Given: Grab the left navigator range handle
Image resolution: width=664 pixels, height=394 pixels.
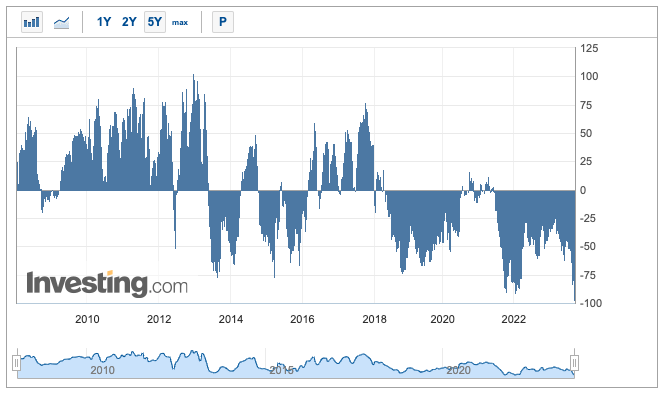Looking at the screenshot, I should (x=16, y=363).
